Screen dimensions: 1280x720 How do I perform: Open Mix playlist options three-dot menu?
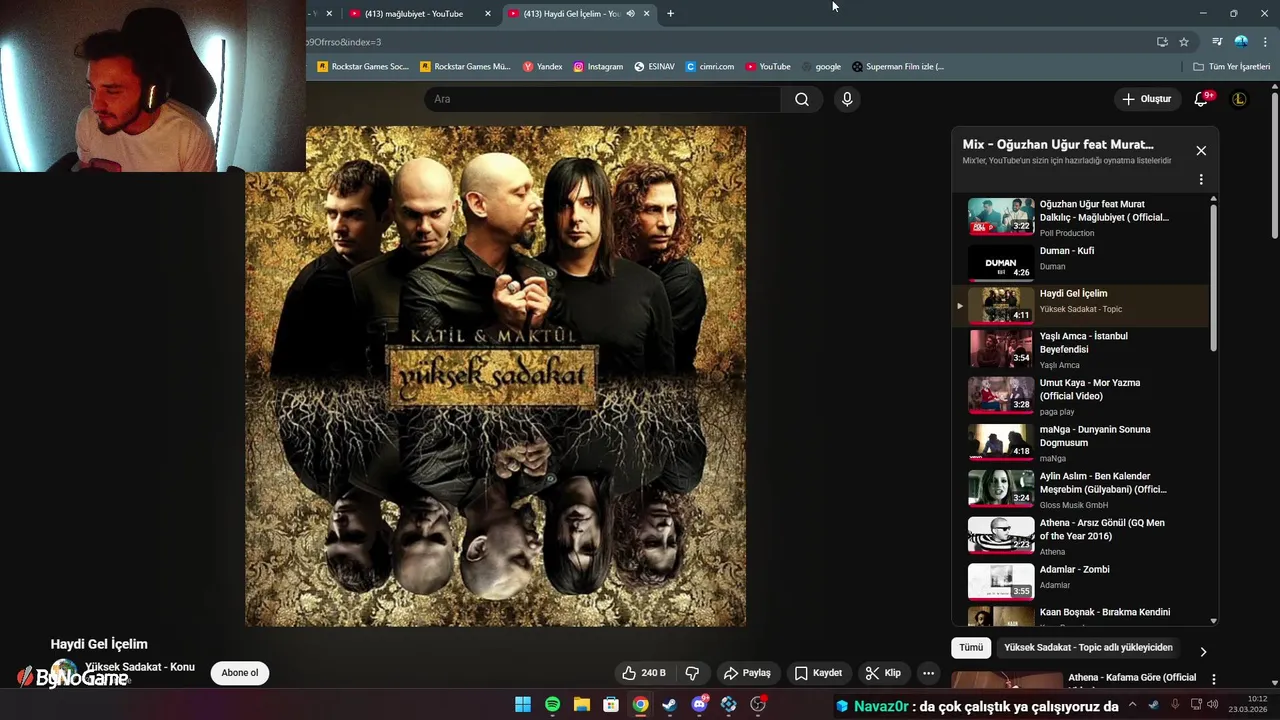1201,180
